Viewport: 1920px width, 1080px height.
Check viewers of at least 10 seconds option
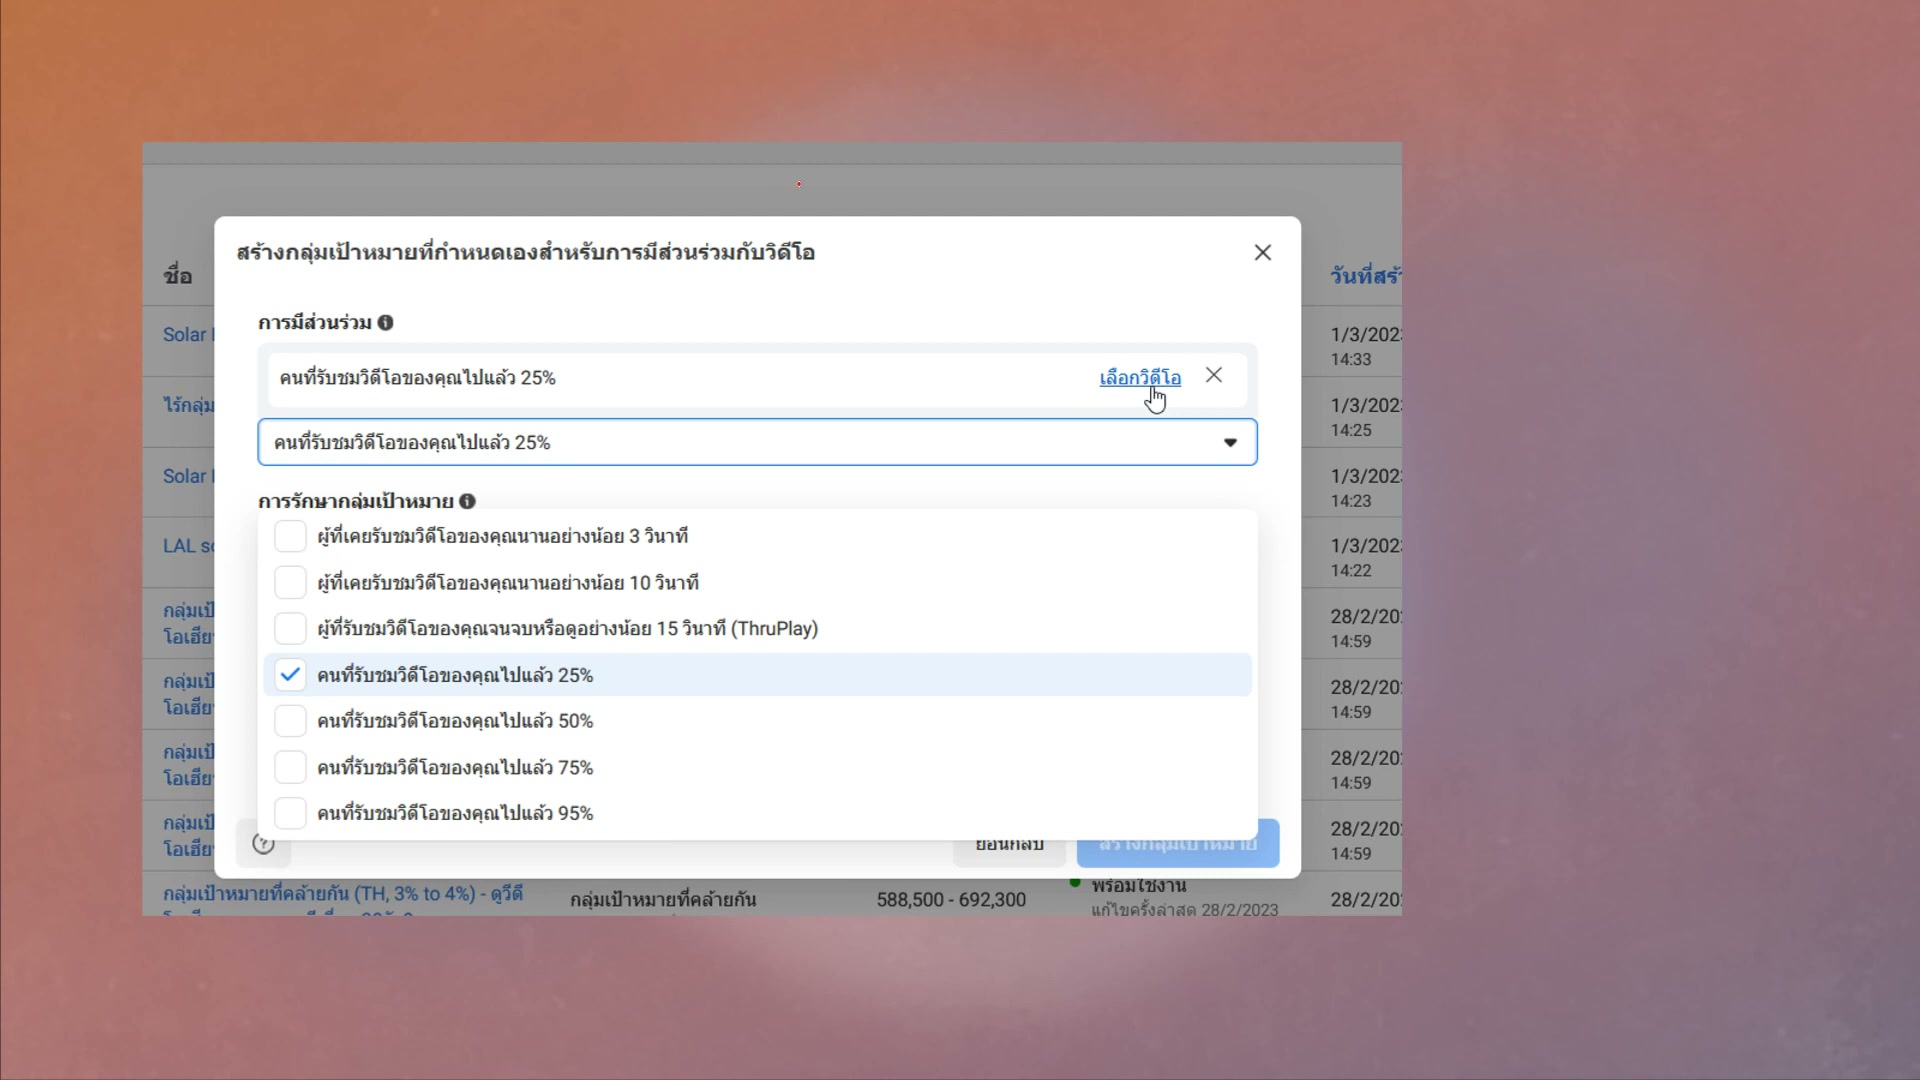(290, 582)
